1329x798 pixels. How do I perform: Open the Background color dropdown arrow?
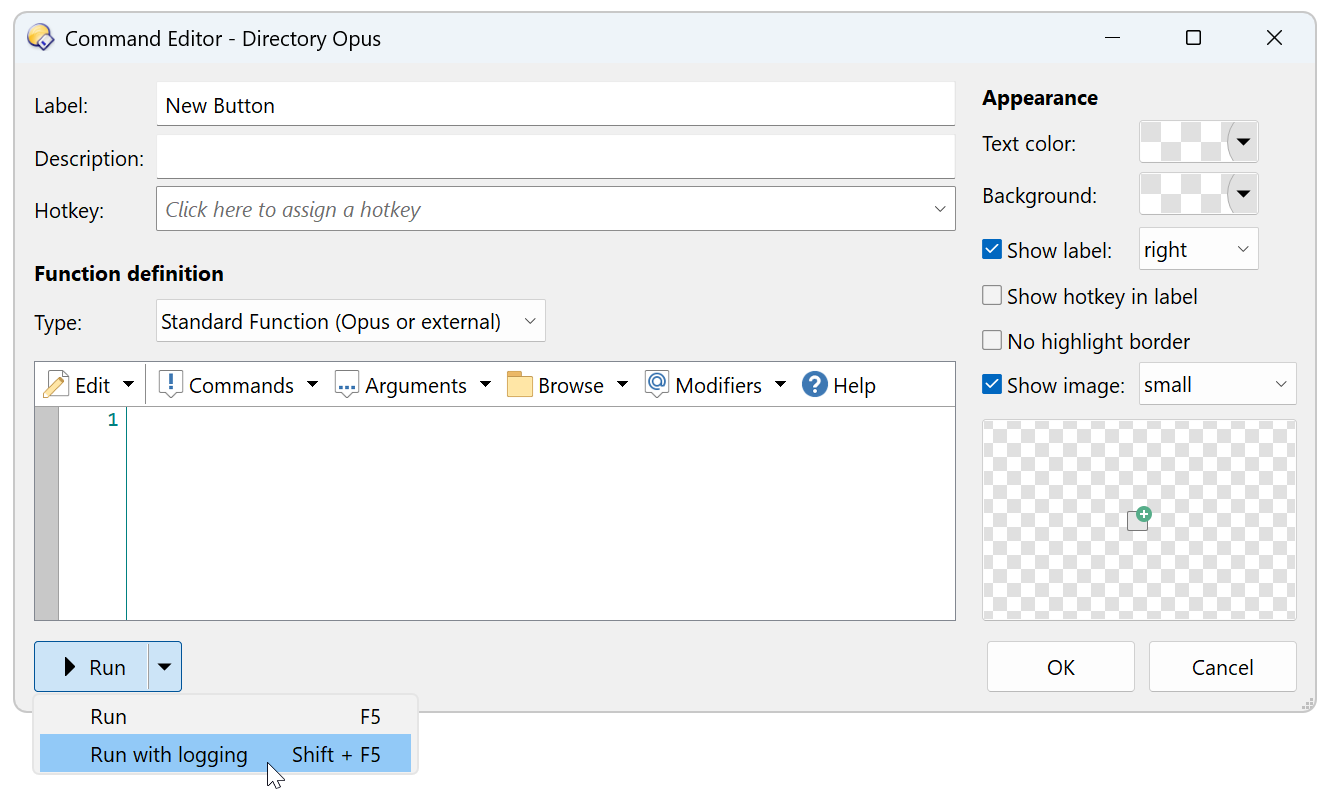(x=1243, y=194)
